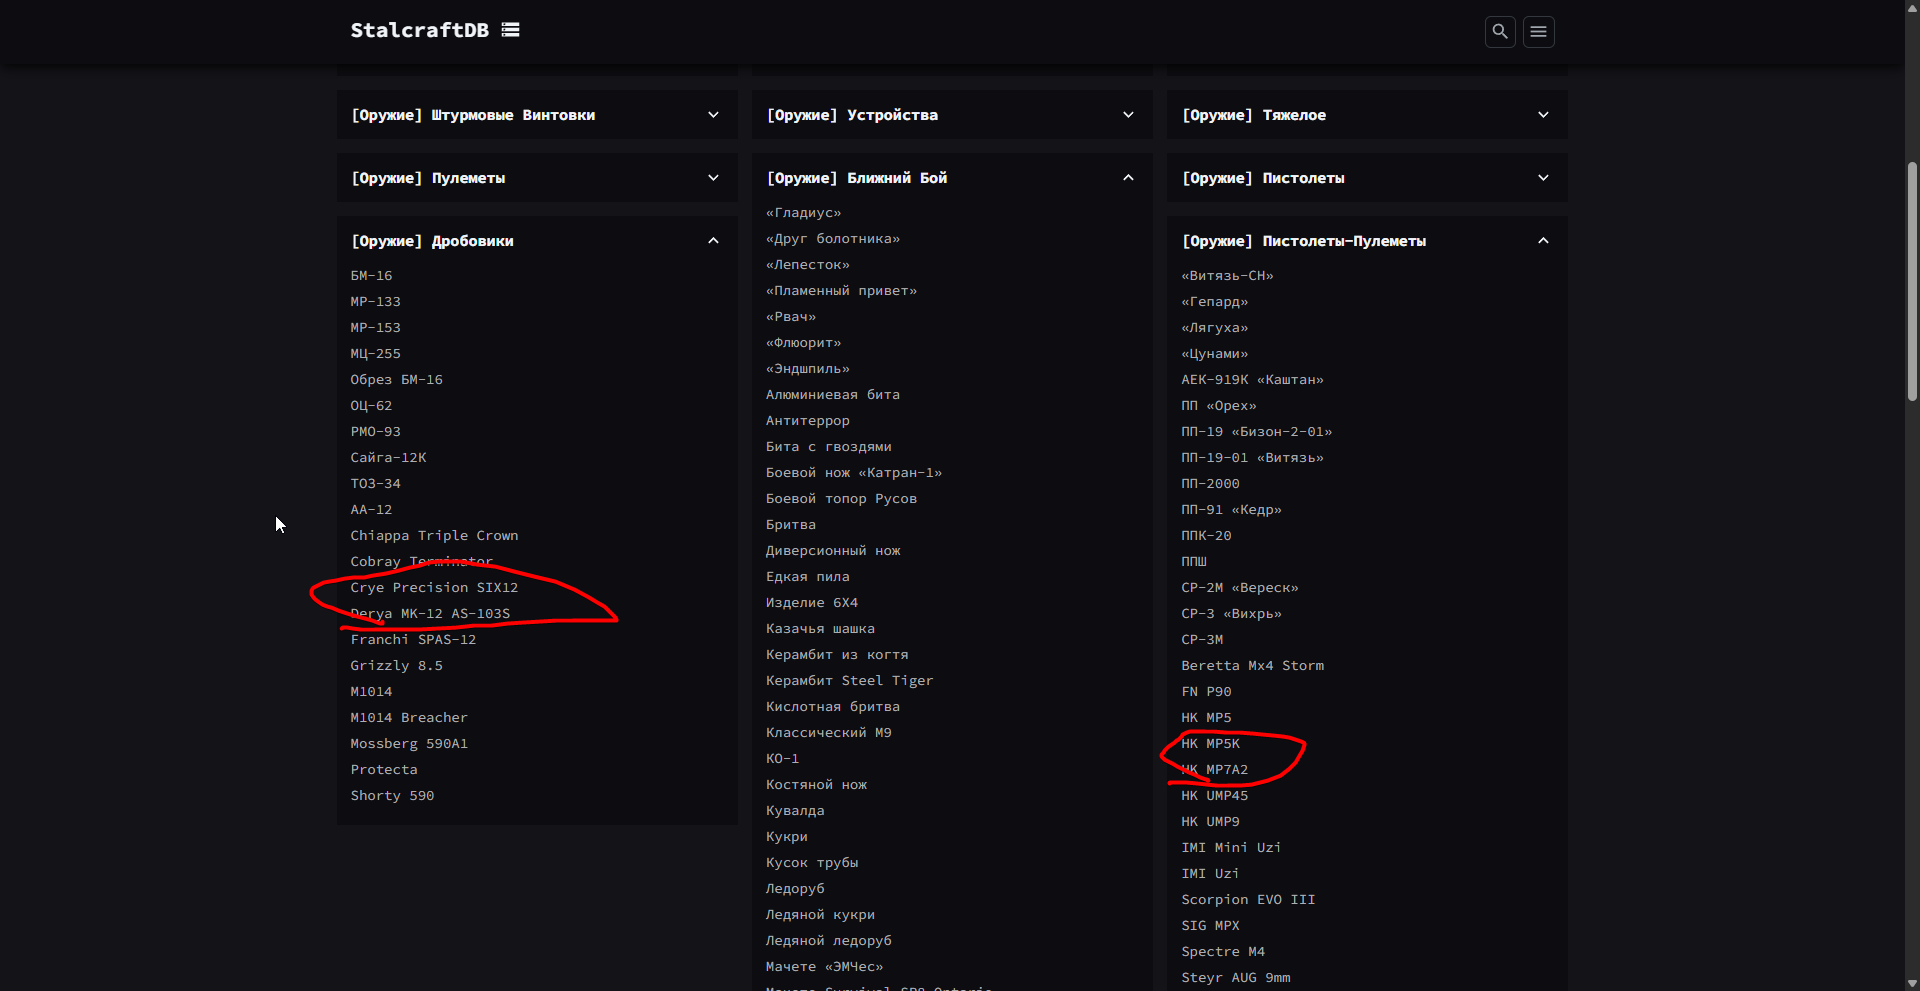Open the МР-133 shotgun entry
This screenshot has height=991, width=1920.
[x=375, y=301]
